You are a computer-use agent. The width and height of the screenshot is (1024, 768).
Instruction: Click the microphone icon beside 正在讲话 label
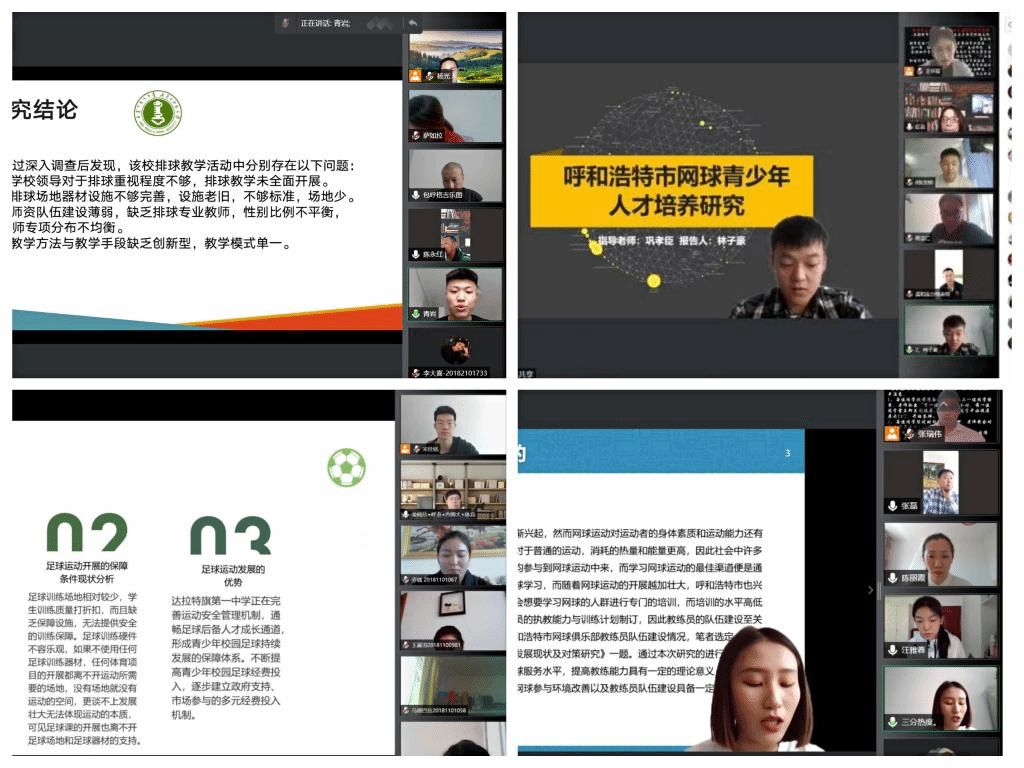coord(286,23)
